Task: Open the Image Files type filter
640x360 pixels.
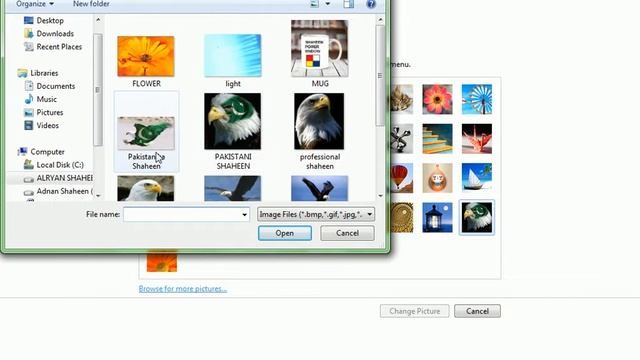Action: 316,214
